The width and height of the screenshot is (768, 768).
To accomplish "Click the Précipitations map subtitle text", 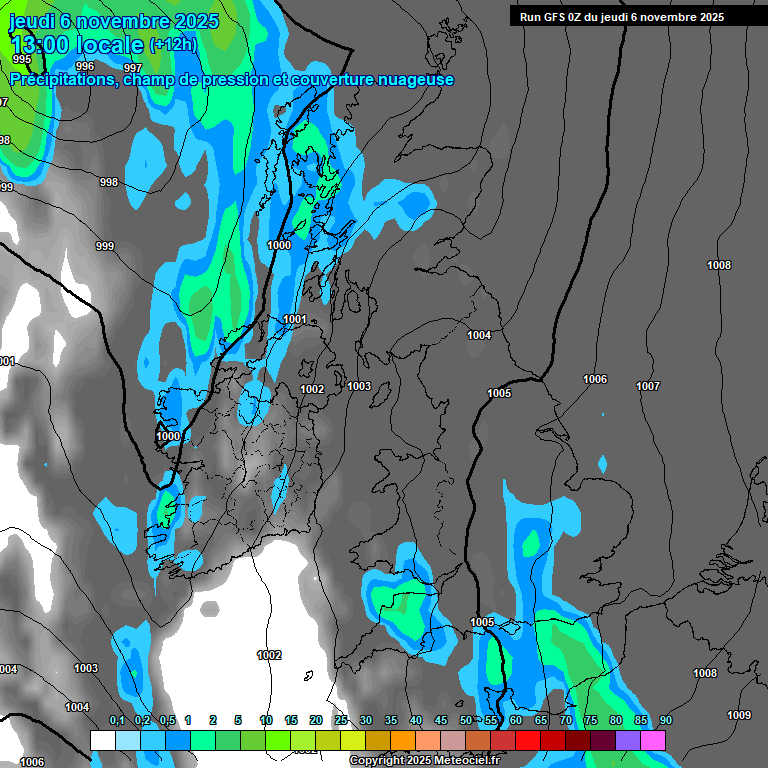I will 232,79.
